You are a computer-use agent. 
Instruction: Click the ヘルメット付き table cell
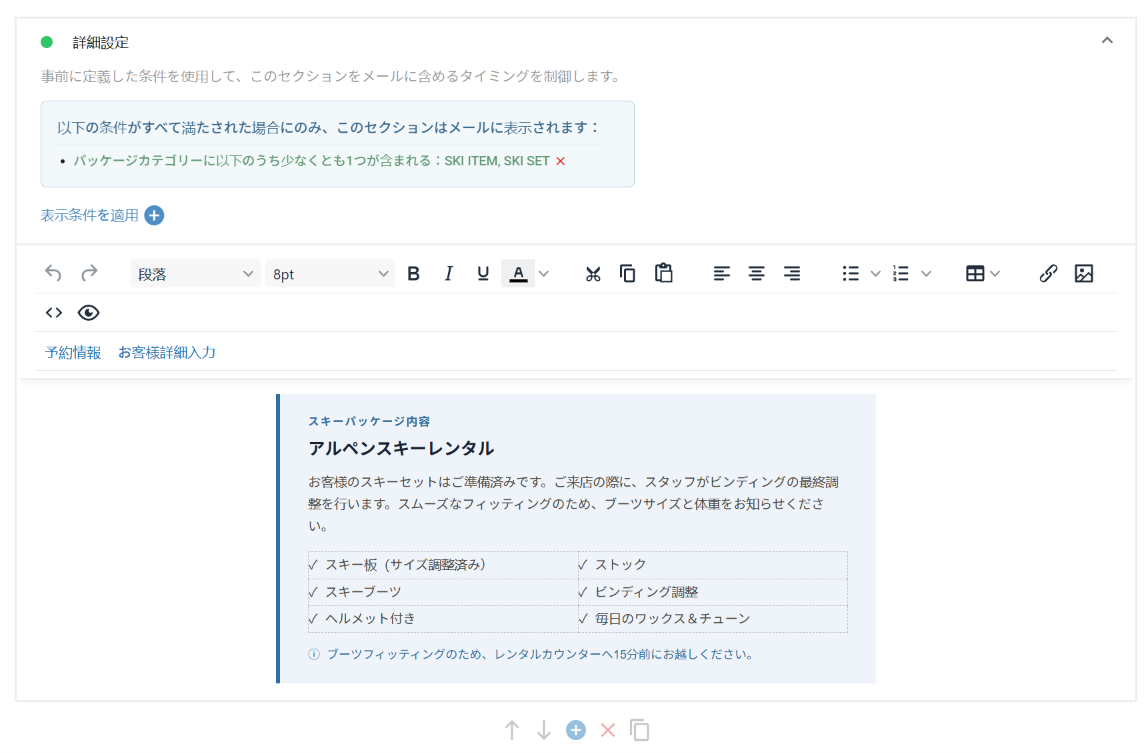click(443, 618)
